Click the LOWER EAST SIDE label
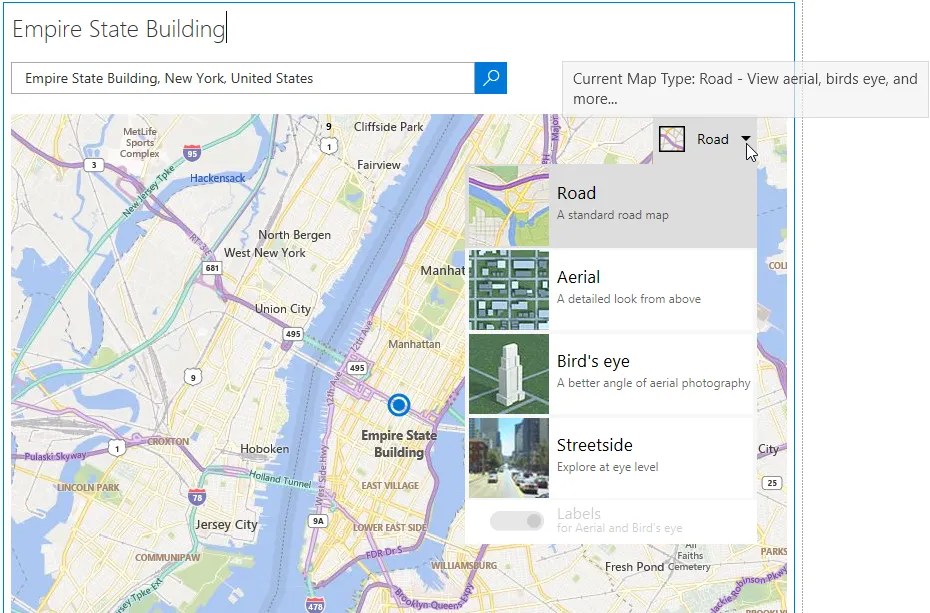This screenshot has width=930, height=613. pyautogui.click(x=389, y=528)
